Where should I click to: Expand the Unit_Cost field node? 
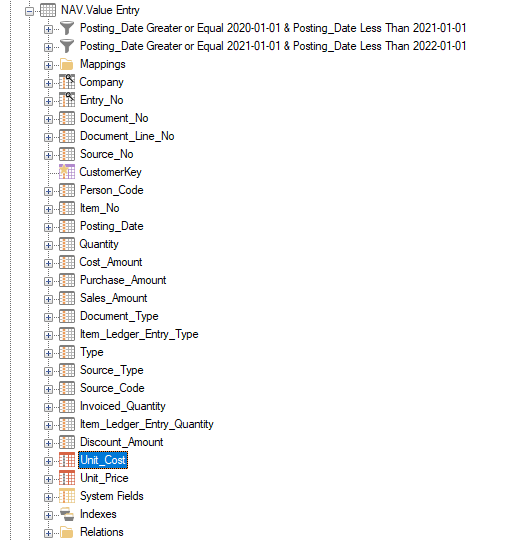(48, 461)
